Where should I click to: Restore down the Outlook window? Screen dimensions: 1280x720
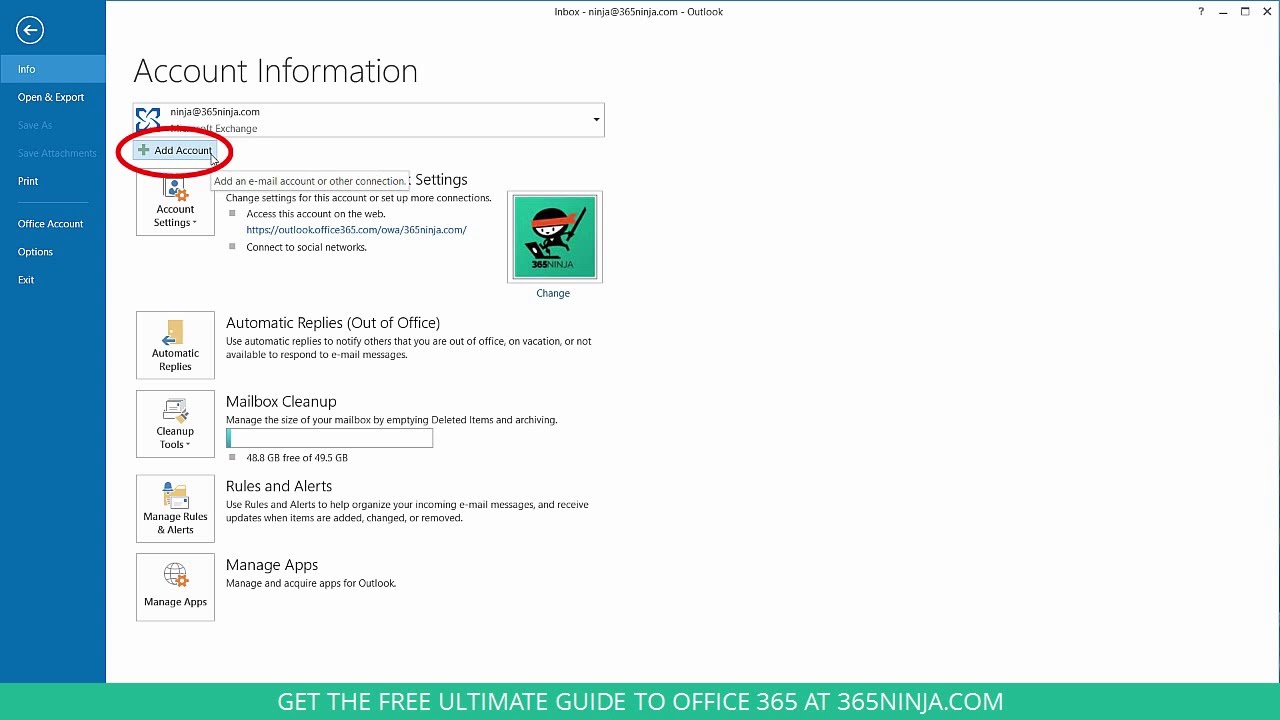point(1245,12)
